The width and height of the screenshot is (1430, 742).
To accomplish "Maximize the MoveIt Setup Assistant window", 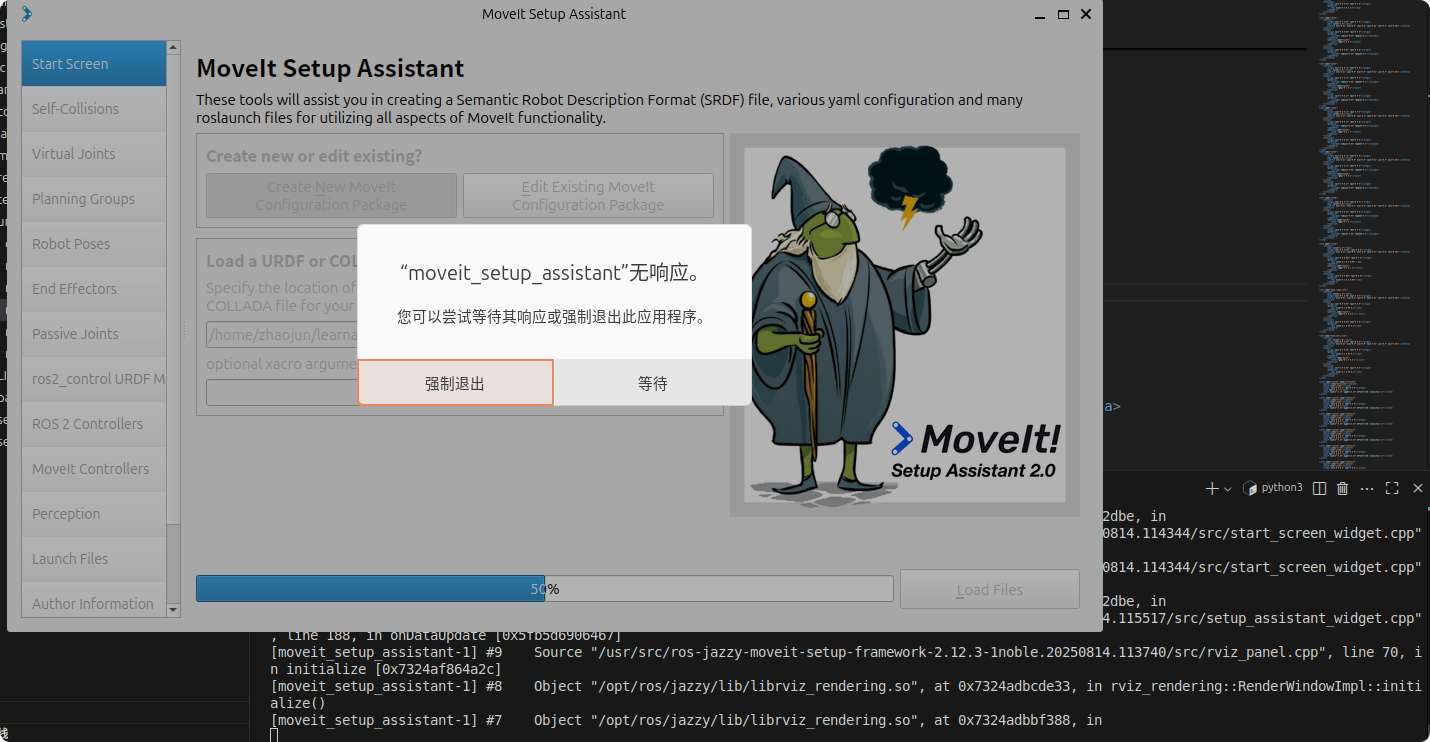I will 1063,14.
